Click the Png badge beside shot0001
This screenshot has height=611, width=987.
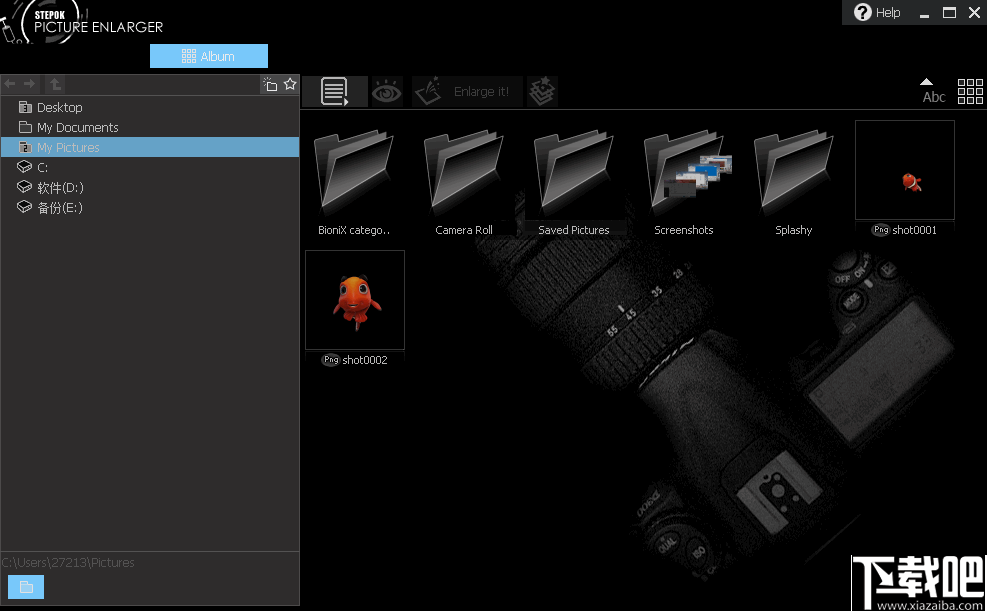click(x=881, y=230)
